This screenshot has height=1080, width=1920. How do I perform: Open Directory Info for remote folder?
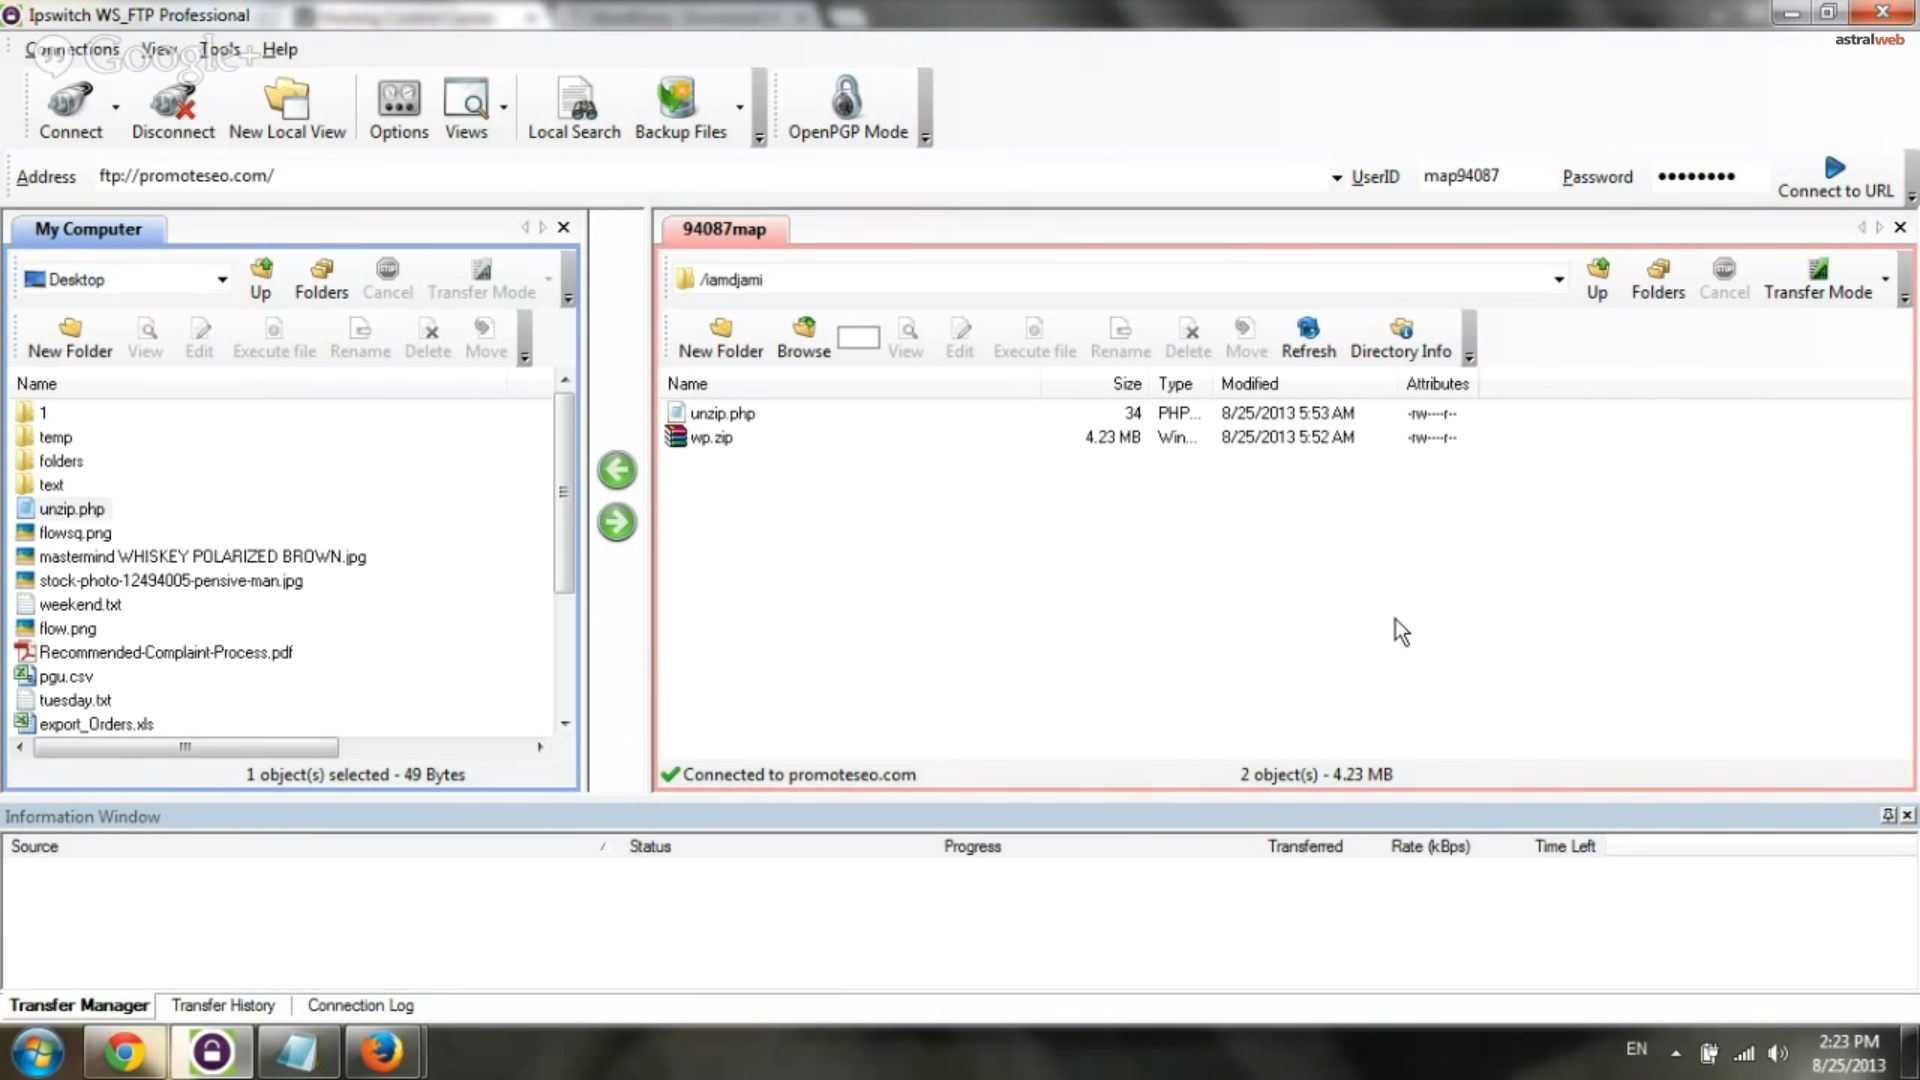click(1400, 338)
